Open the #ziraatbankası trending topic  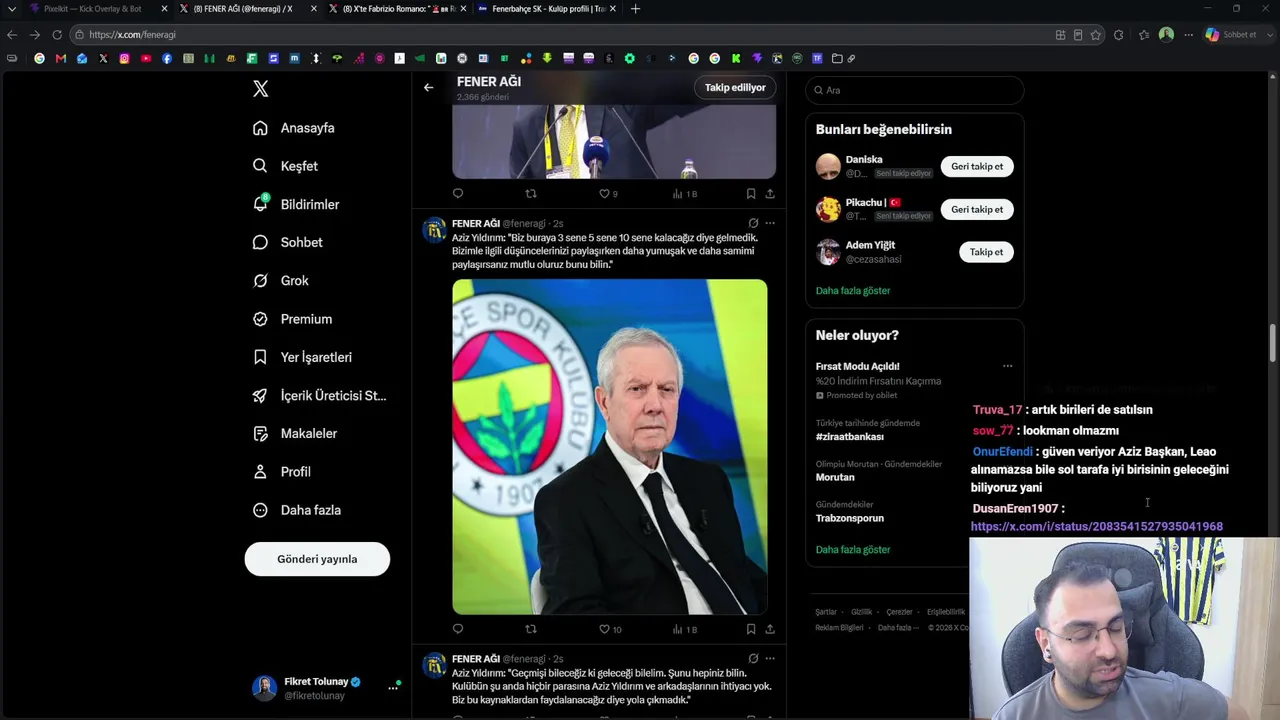(x=850, y=437)
